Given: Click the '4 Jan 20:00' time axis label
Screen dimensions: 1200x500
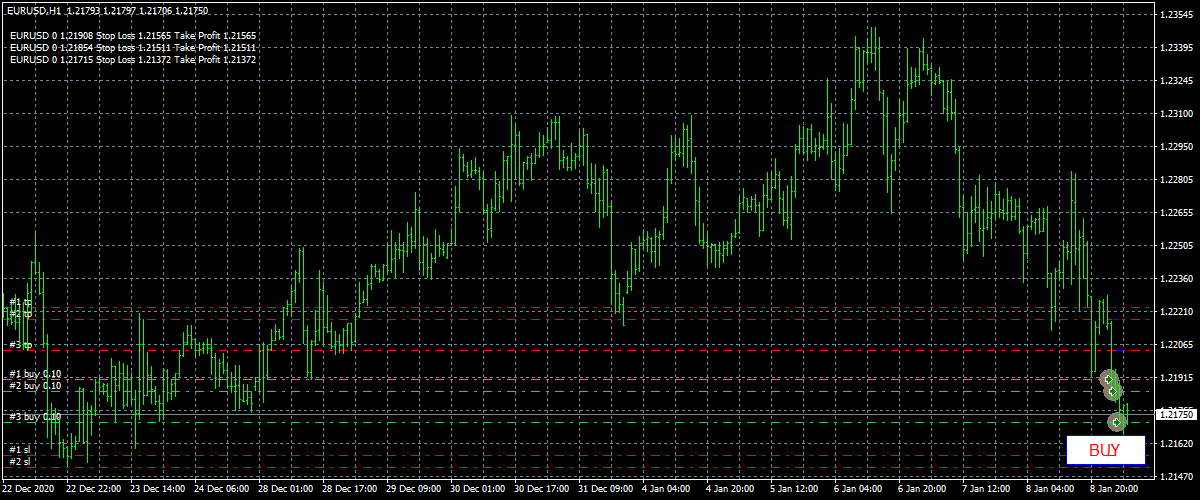Looking at the screenshot, I should click(x=732, y=490).
